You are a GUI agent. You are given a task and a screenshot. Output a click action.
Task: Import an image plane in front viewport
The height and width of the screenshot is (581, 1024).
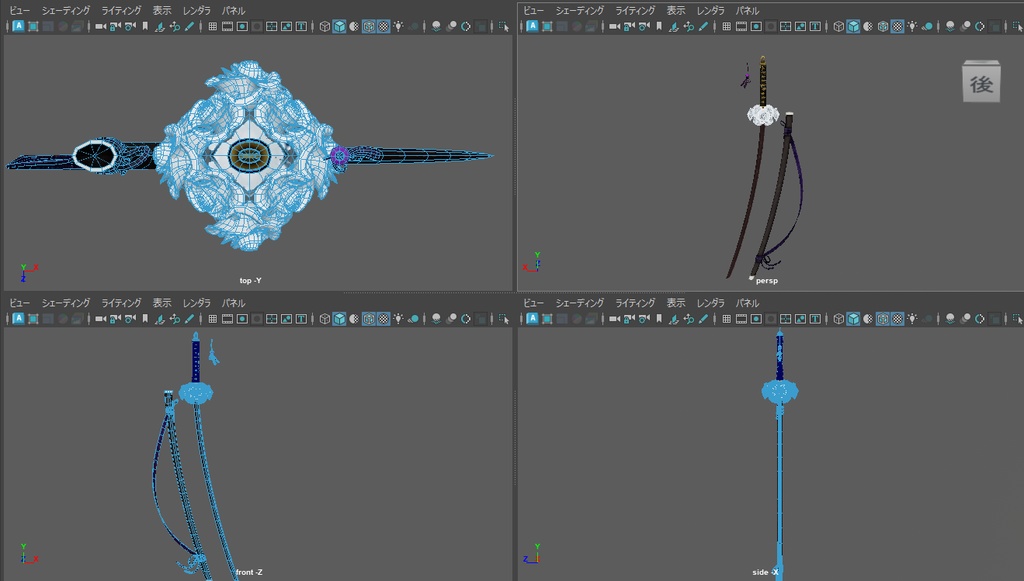tap(160, 319)
